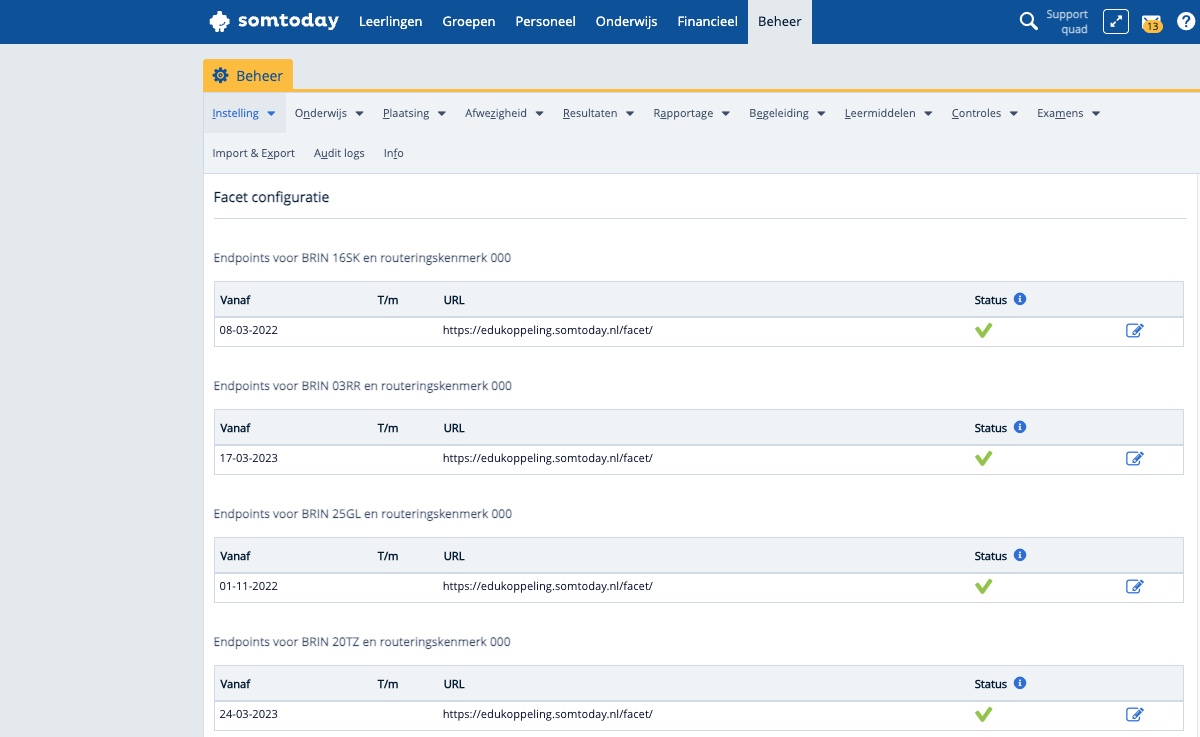Viewport: 1200px width, 737px height.
Task: Open the help question mark icon
Action: (1185, 21)
